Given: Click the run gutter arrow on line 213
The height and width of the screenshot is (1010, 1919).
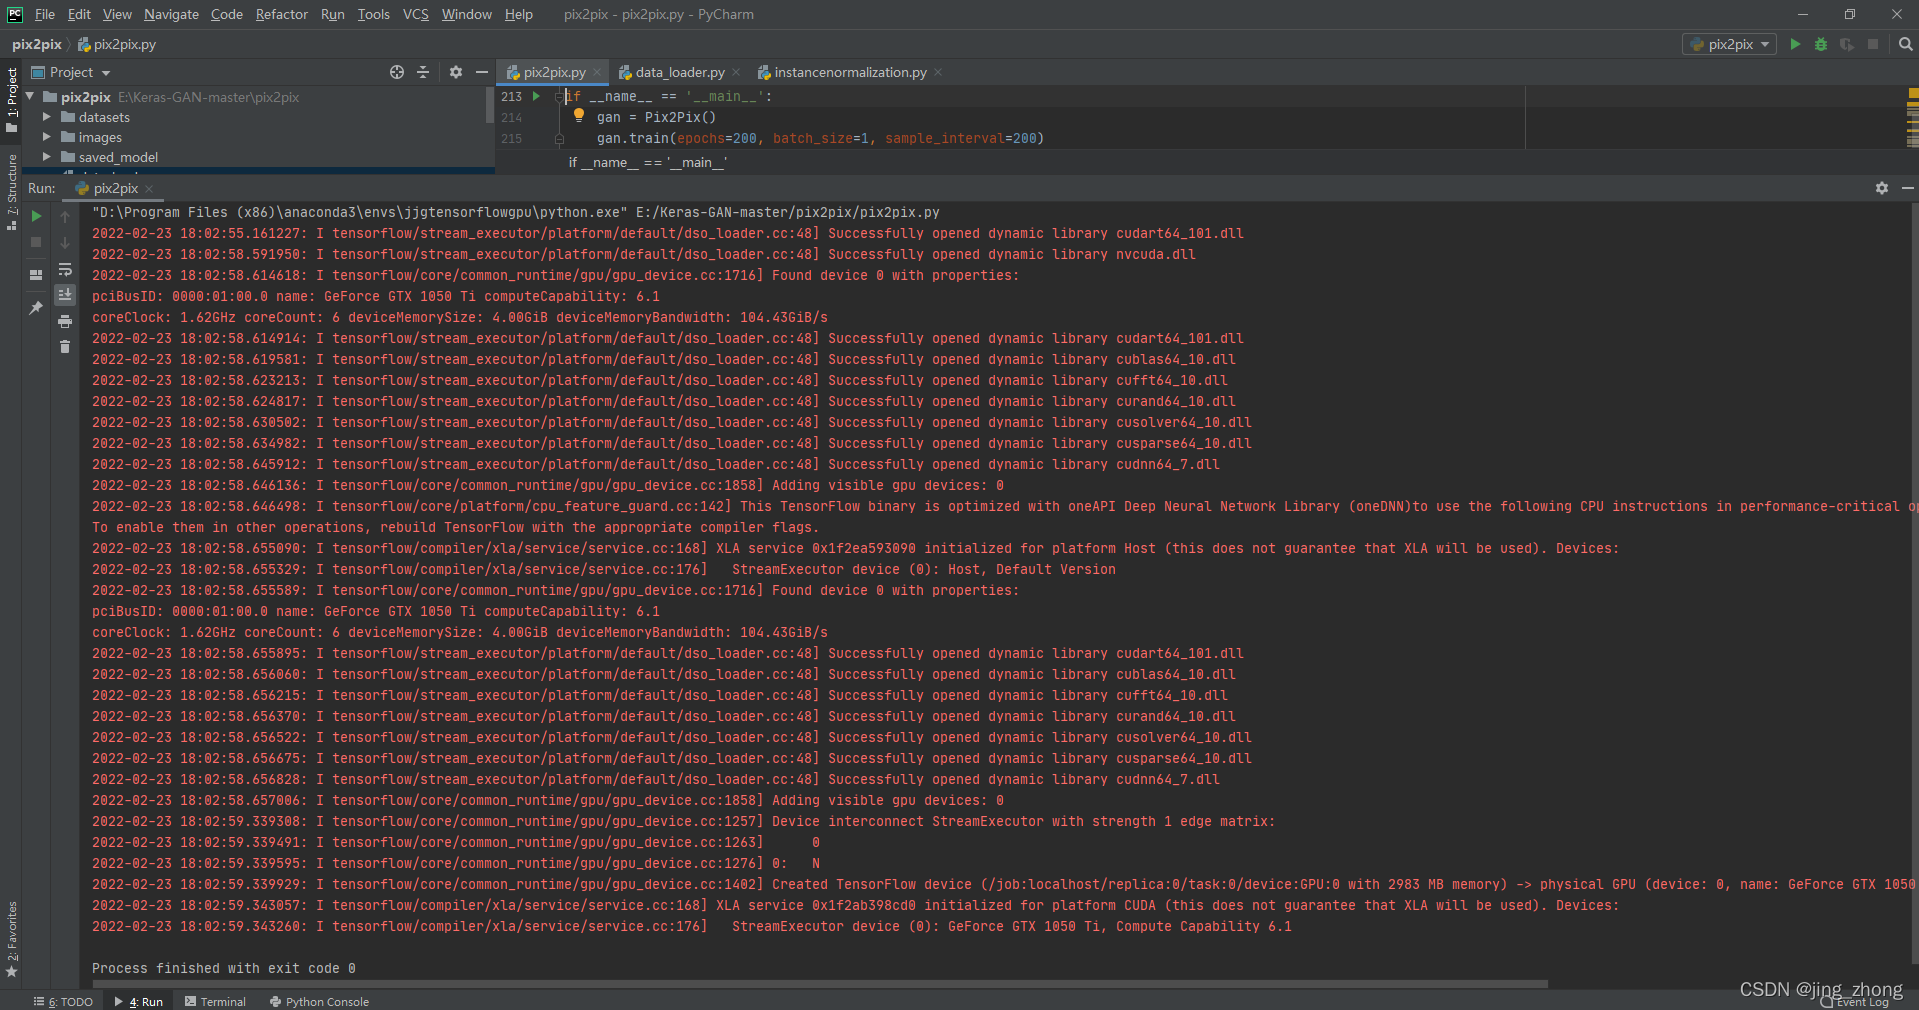Looking at the screenshot, I should pos(537,96).
